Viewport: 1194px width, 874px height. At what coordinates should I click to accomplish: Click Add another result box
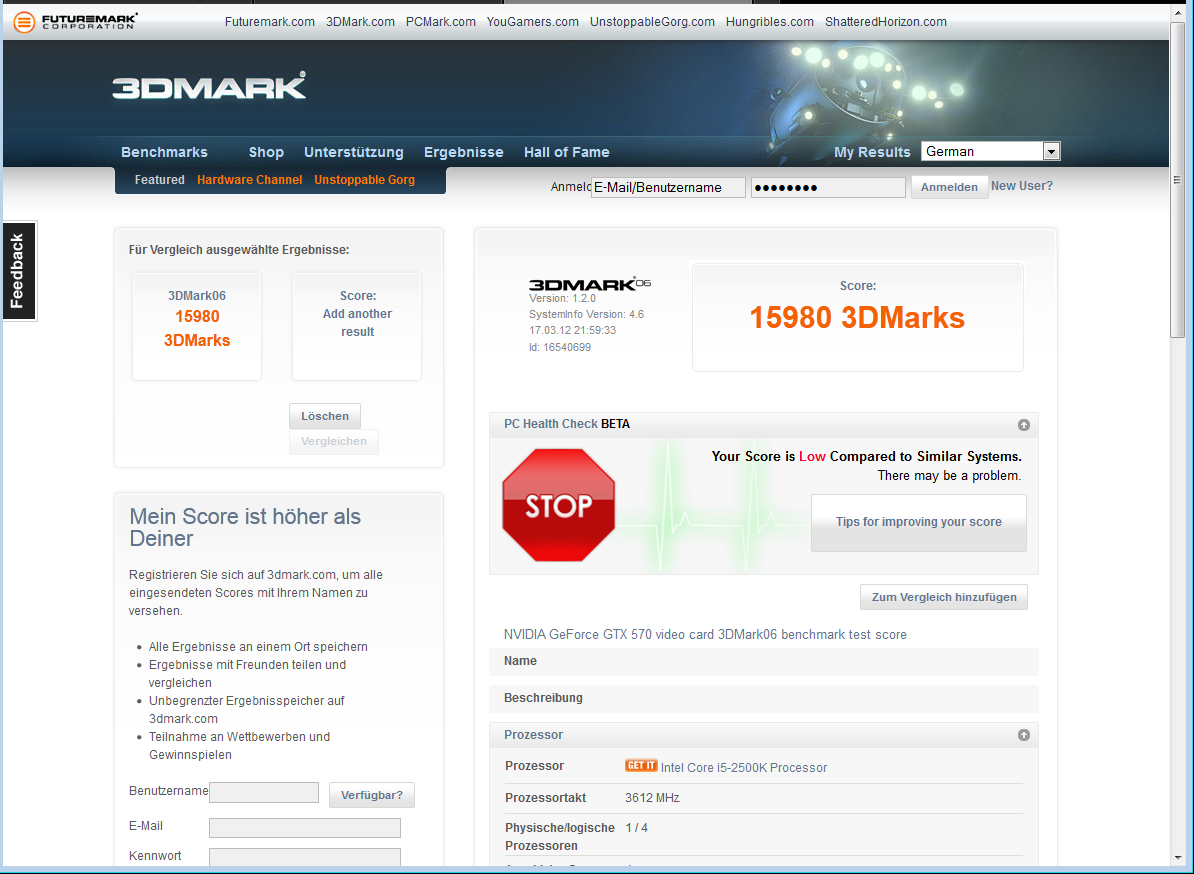(357, 326)
